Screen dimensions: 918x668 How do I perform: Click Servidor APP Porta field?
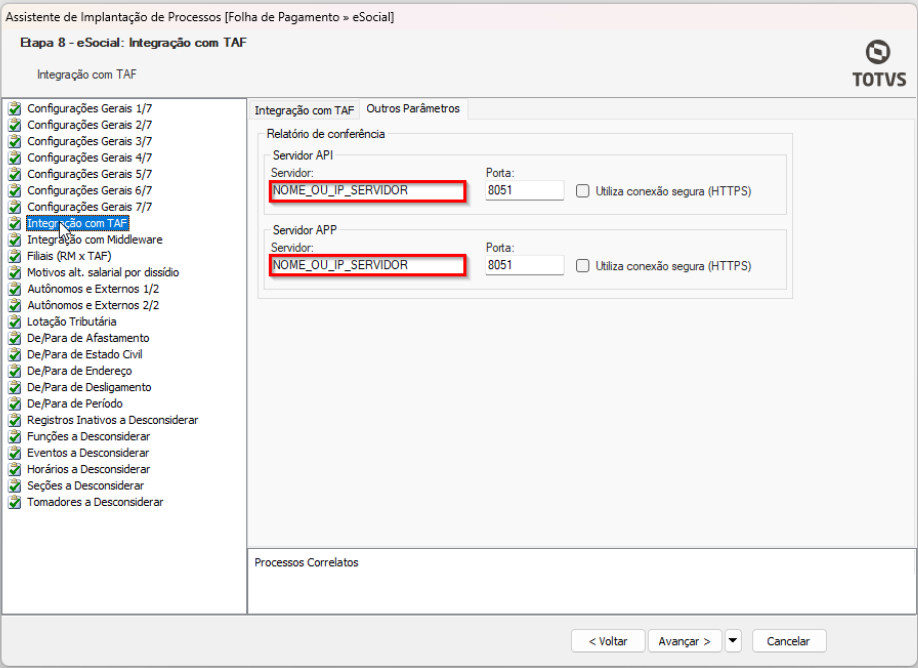[525, 265]
